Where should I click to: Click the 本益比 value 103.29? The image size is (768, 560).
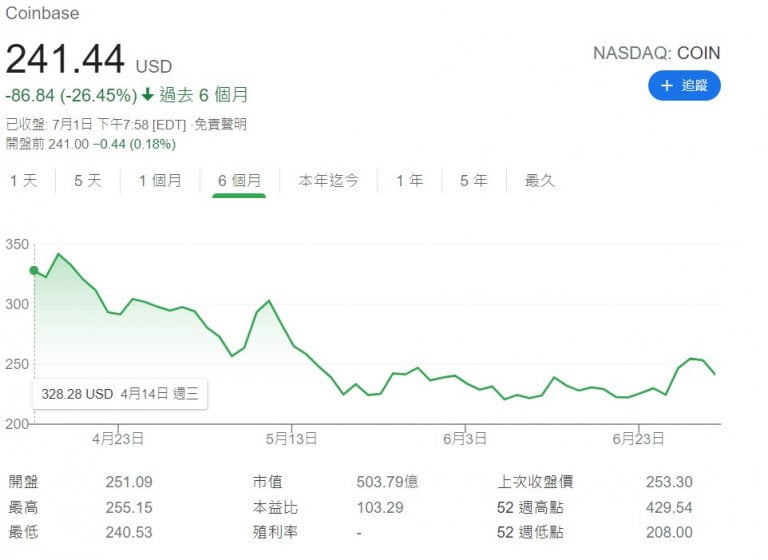(x=380, y=508)
